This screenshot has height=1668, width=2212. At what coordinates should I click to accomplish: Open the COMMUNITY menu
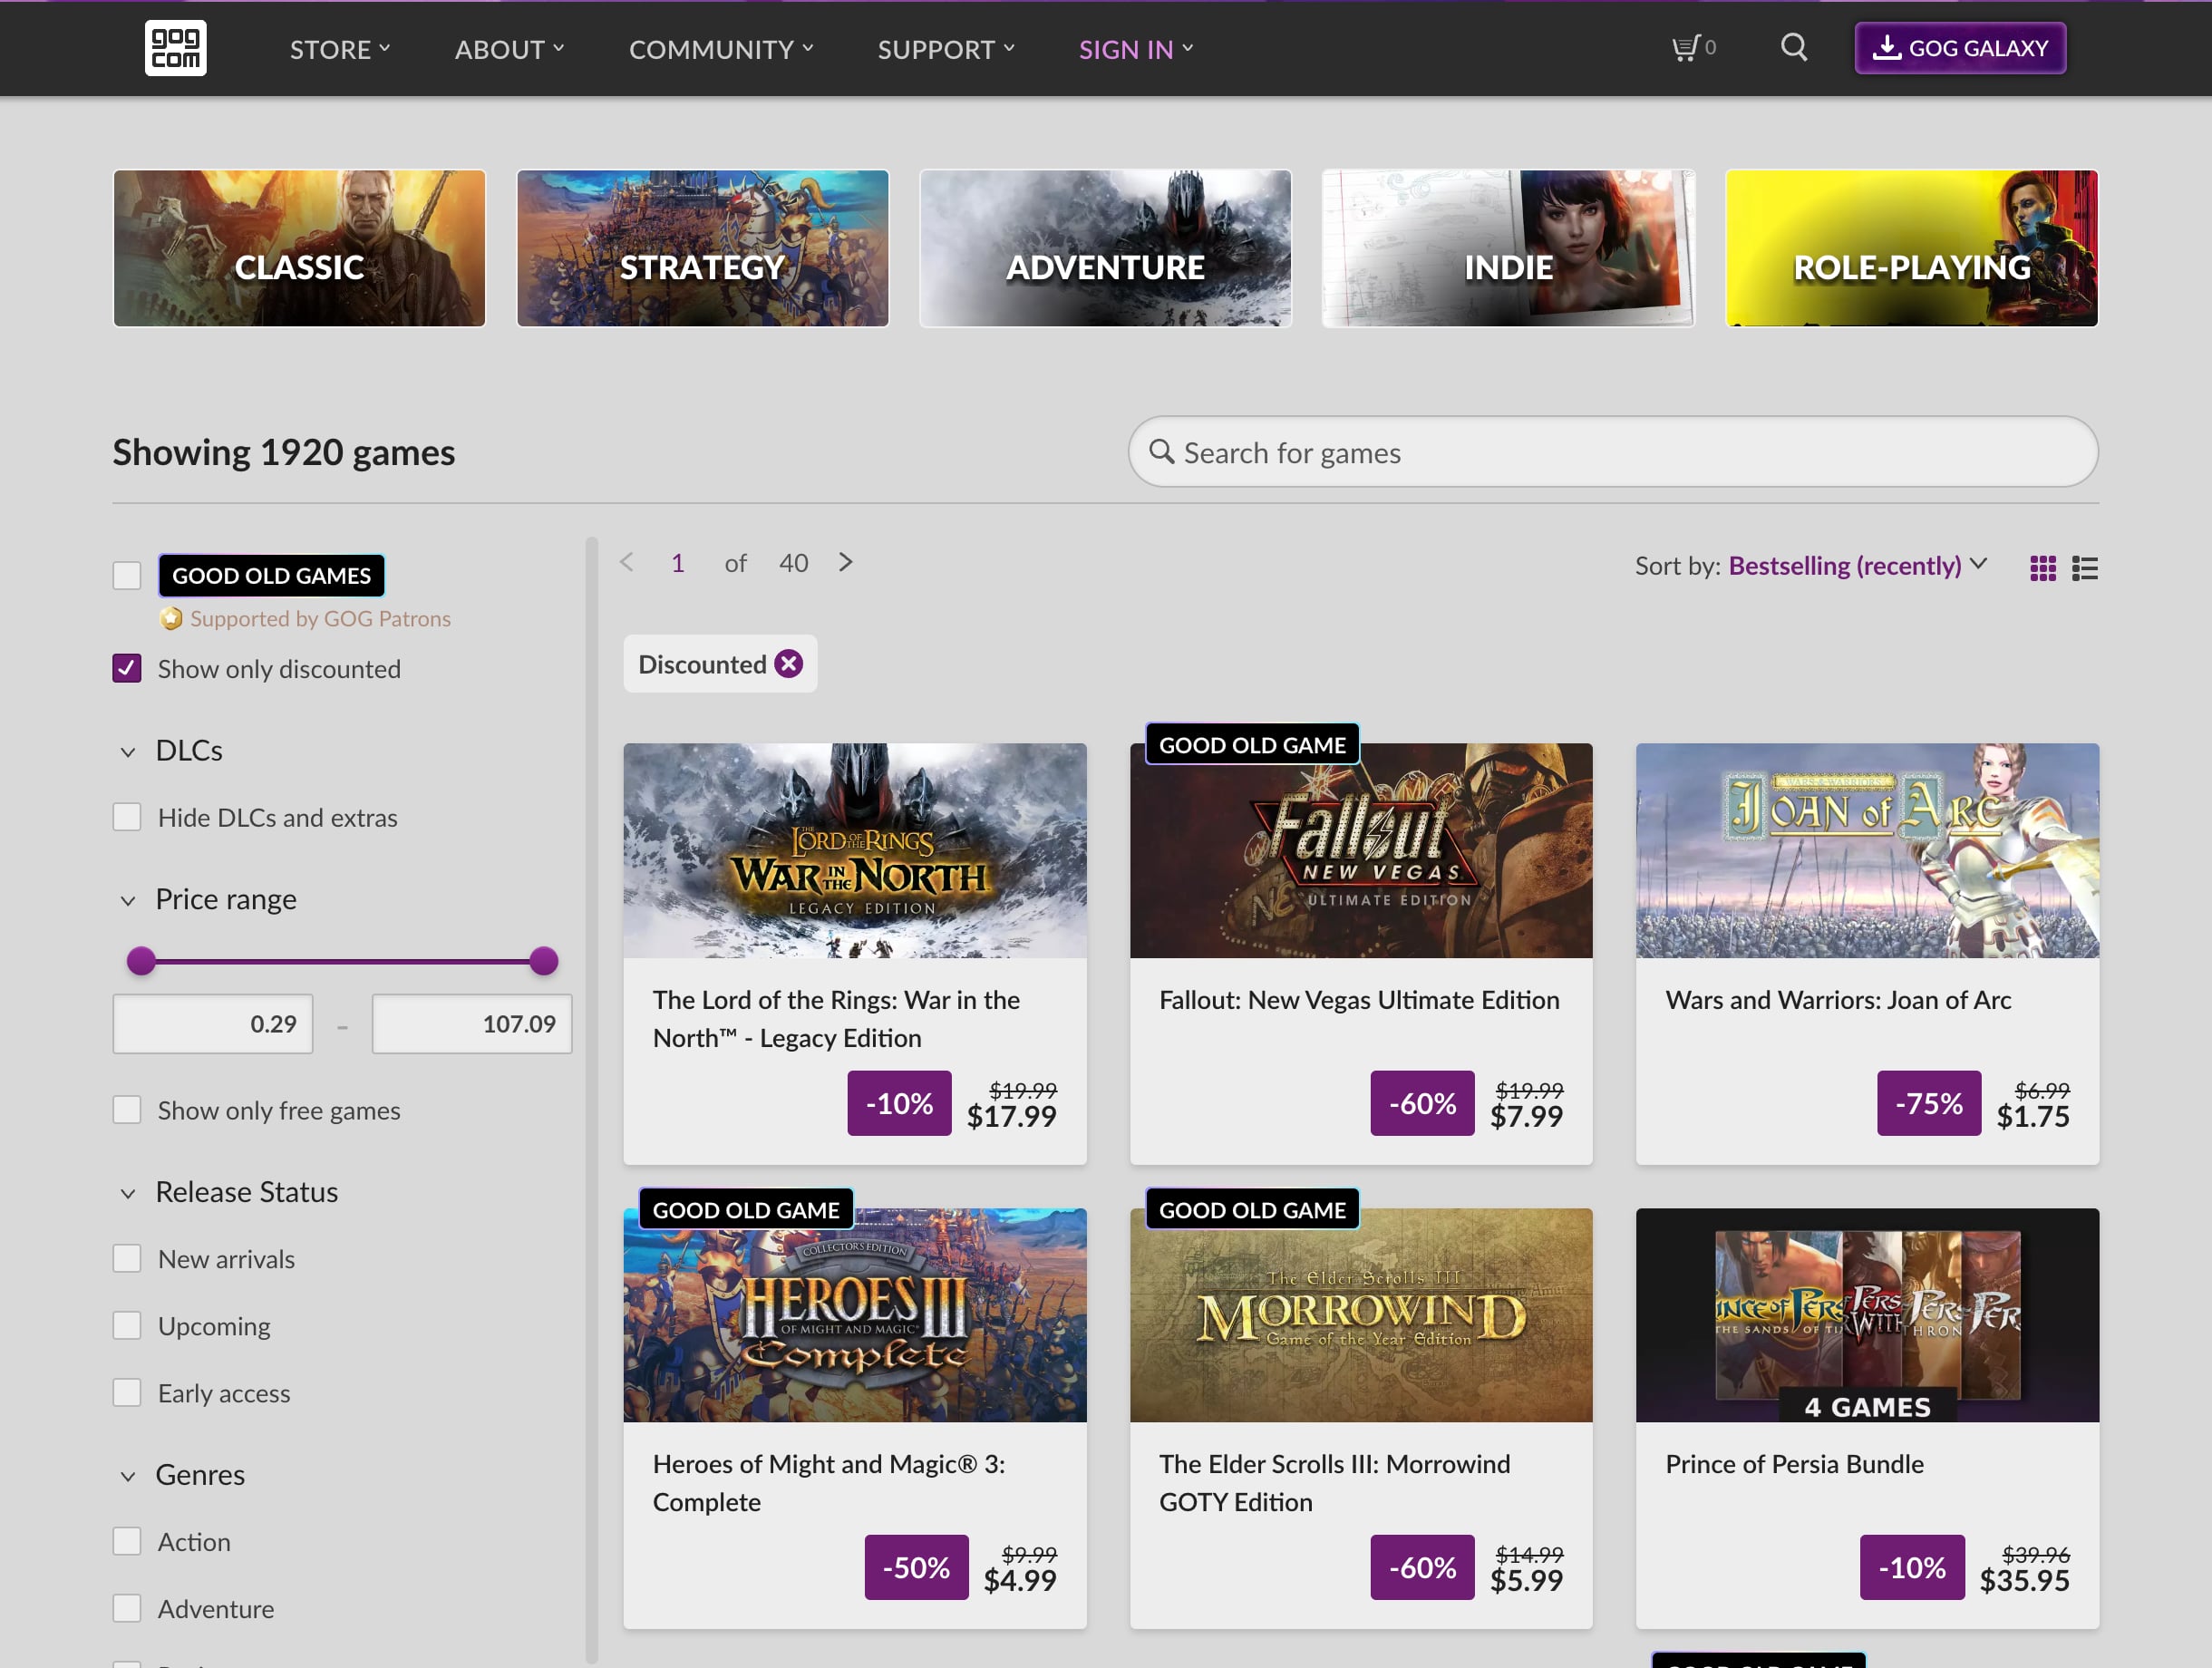[x=721, y=49]
